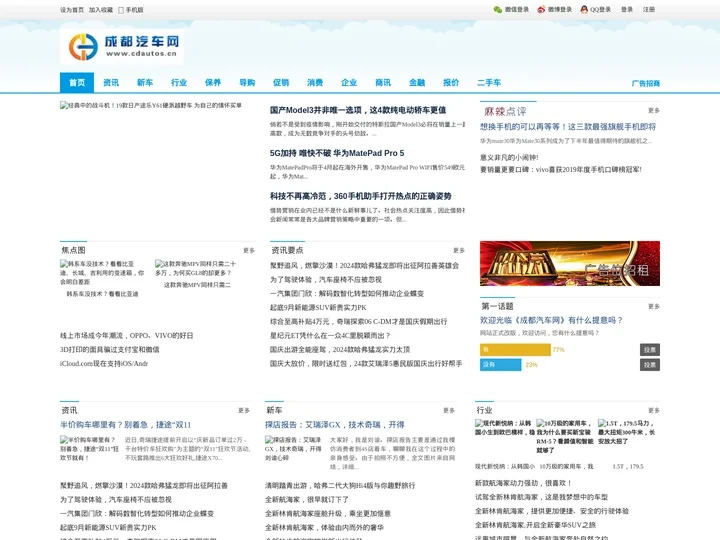Click the 登录 link at top right
The width and height of the screenshot is (720, 540).
[627, 10]
